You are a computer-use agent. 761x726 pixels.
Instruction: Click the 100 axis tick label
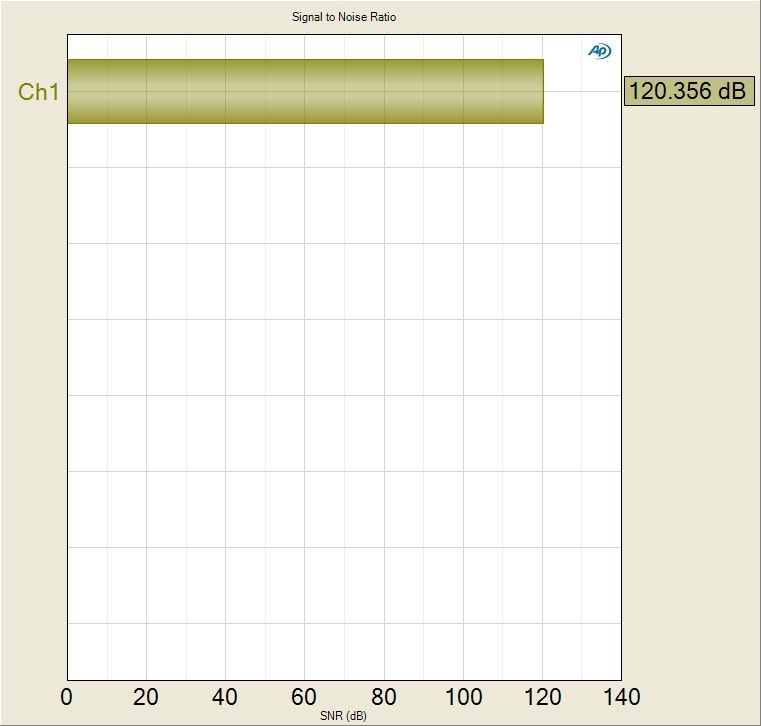(463, 697)
